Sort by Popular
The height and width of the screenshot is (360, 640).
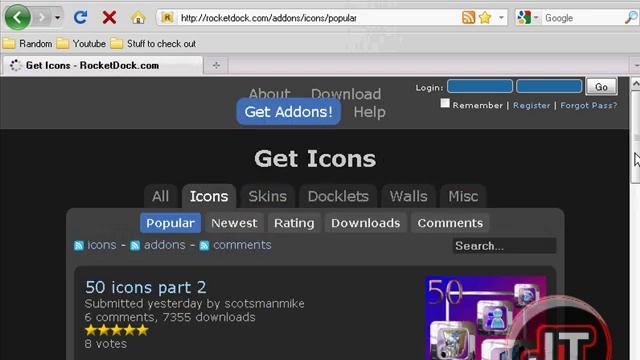(170, 223)
